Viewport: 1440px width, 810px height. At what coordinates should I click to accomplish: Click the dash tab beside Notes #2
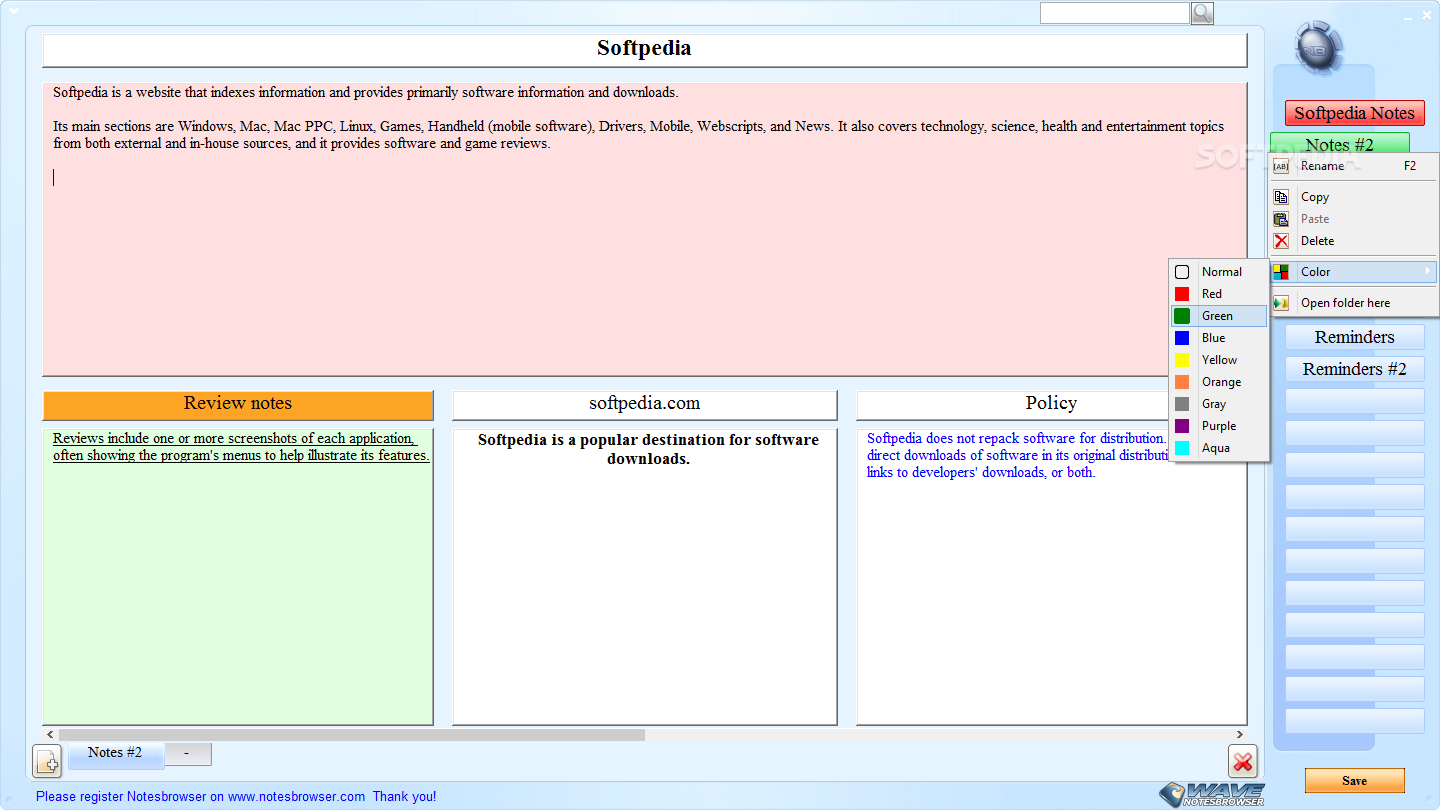[187, 753]
